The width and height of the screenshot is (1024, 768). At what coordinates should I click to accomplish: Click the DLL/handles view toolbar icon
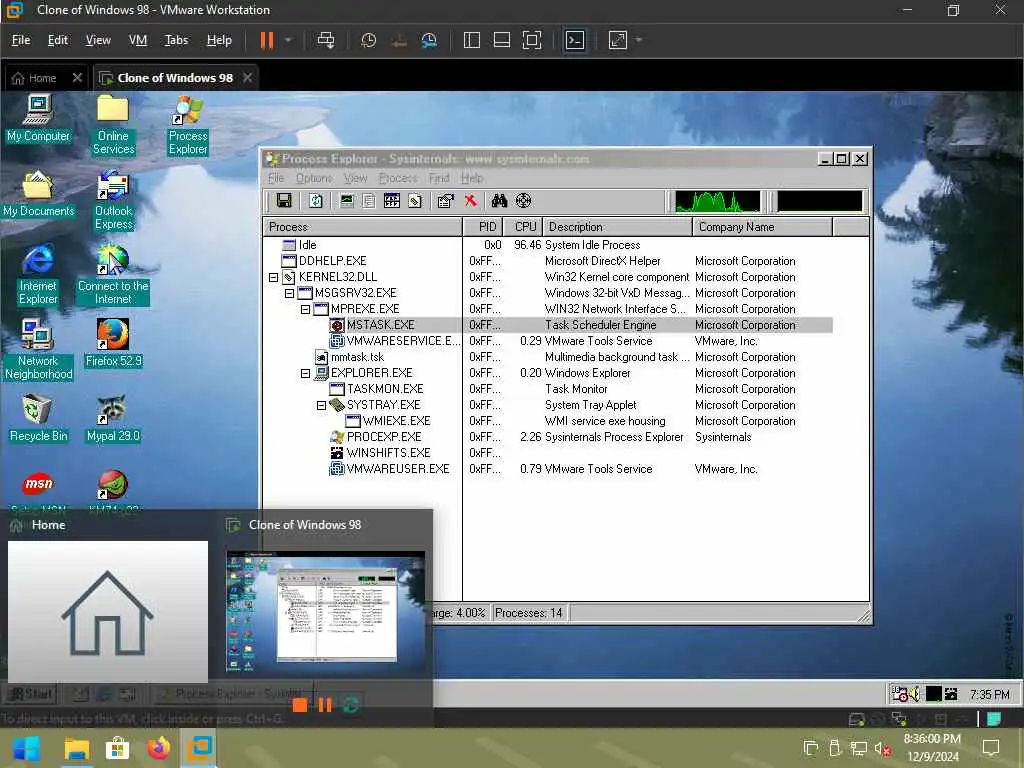415,200
